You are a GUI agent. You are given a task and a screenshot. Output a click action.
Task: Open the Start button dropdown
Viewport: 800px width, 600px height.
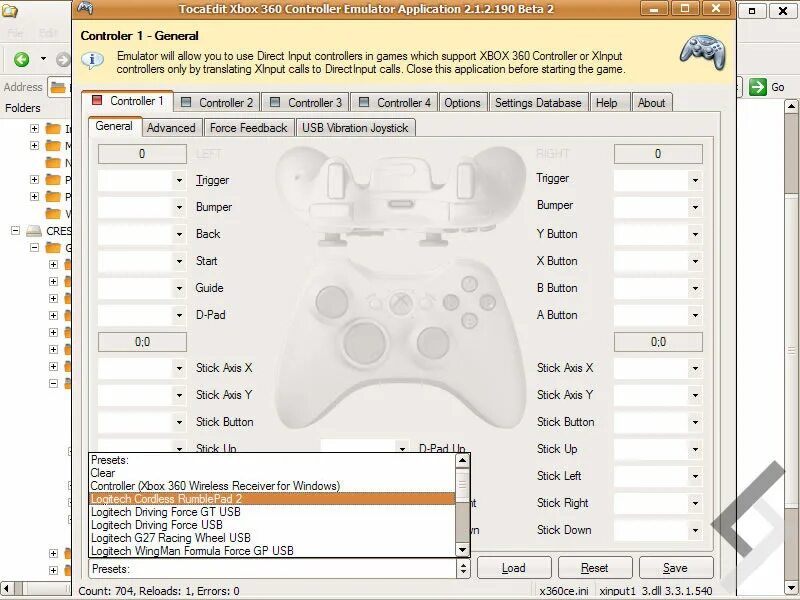point(179,261)
